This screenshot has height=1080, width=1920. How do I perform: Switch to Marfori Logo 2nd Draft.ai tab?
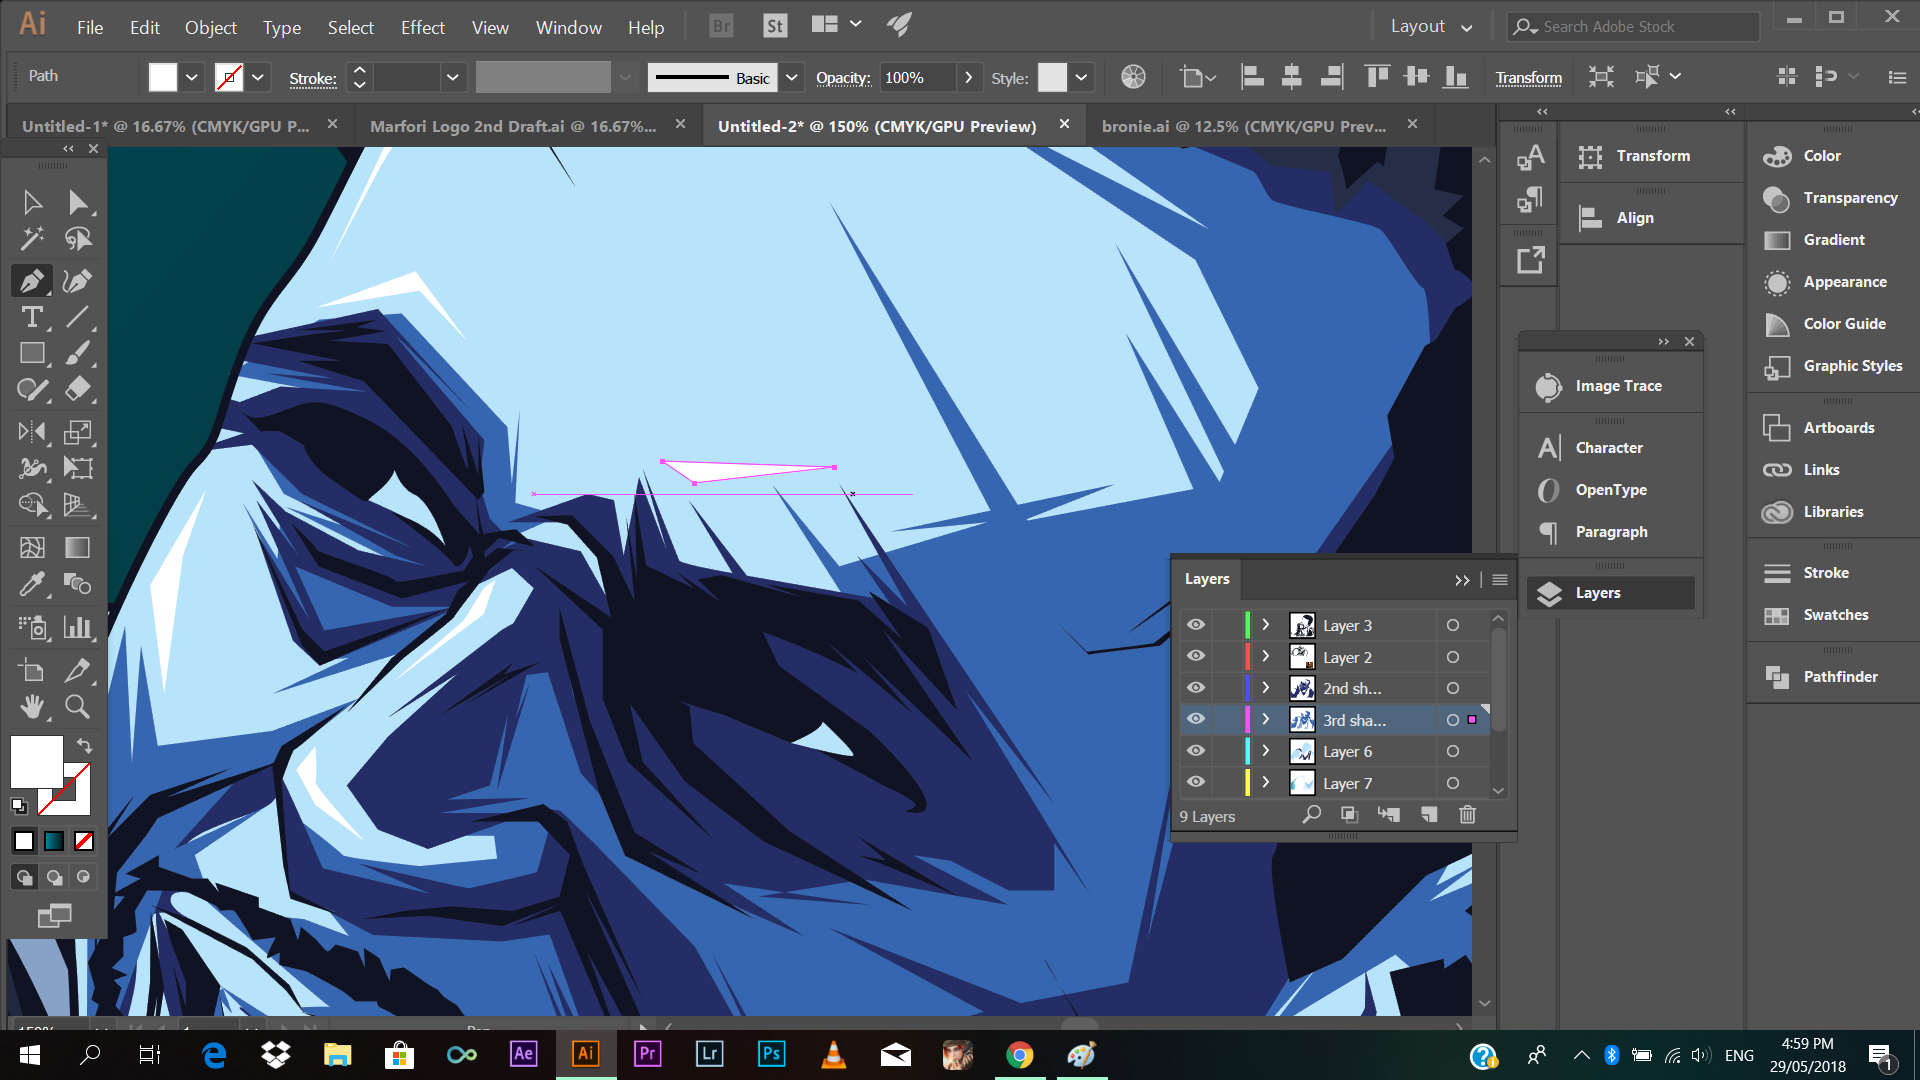[x=513, y=126]
